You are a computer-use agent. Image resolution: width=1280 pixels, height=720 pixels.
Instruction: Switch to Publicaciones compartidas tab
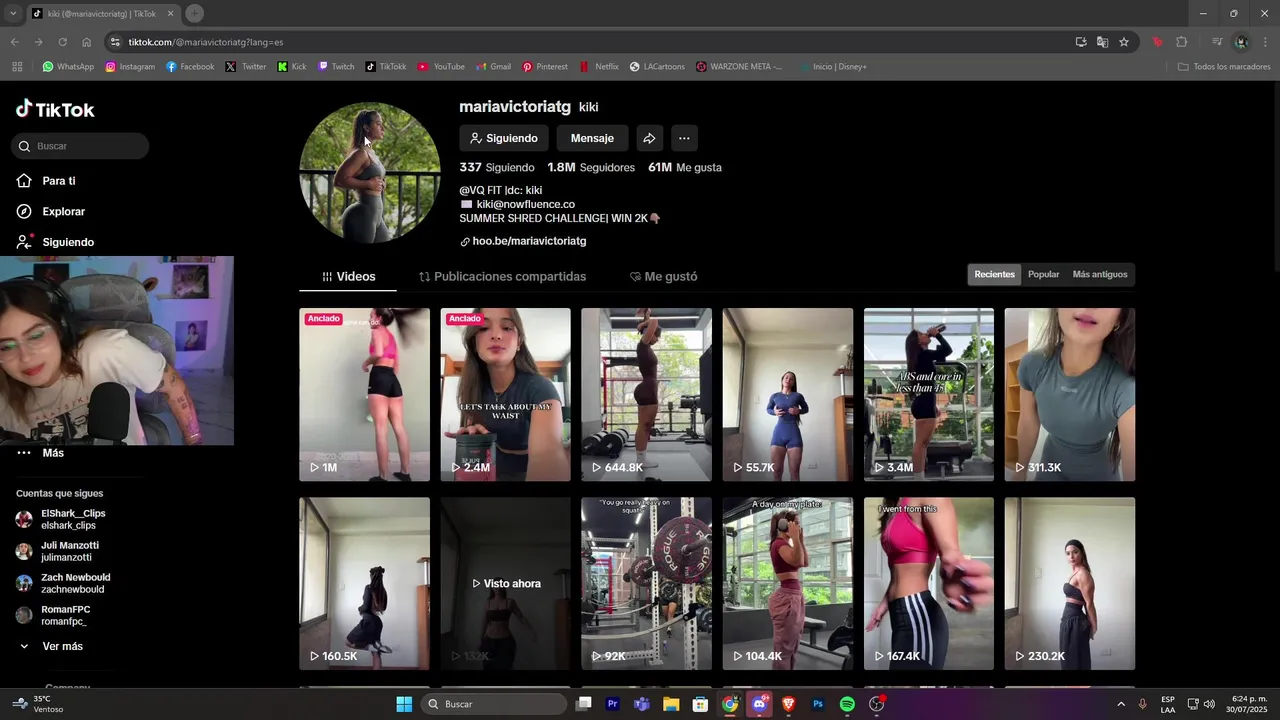[x=502, y=277]
